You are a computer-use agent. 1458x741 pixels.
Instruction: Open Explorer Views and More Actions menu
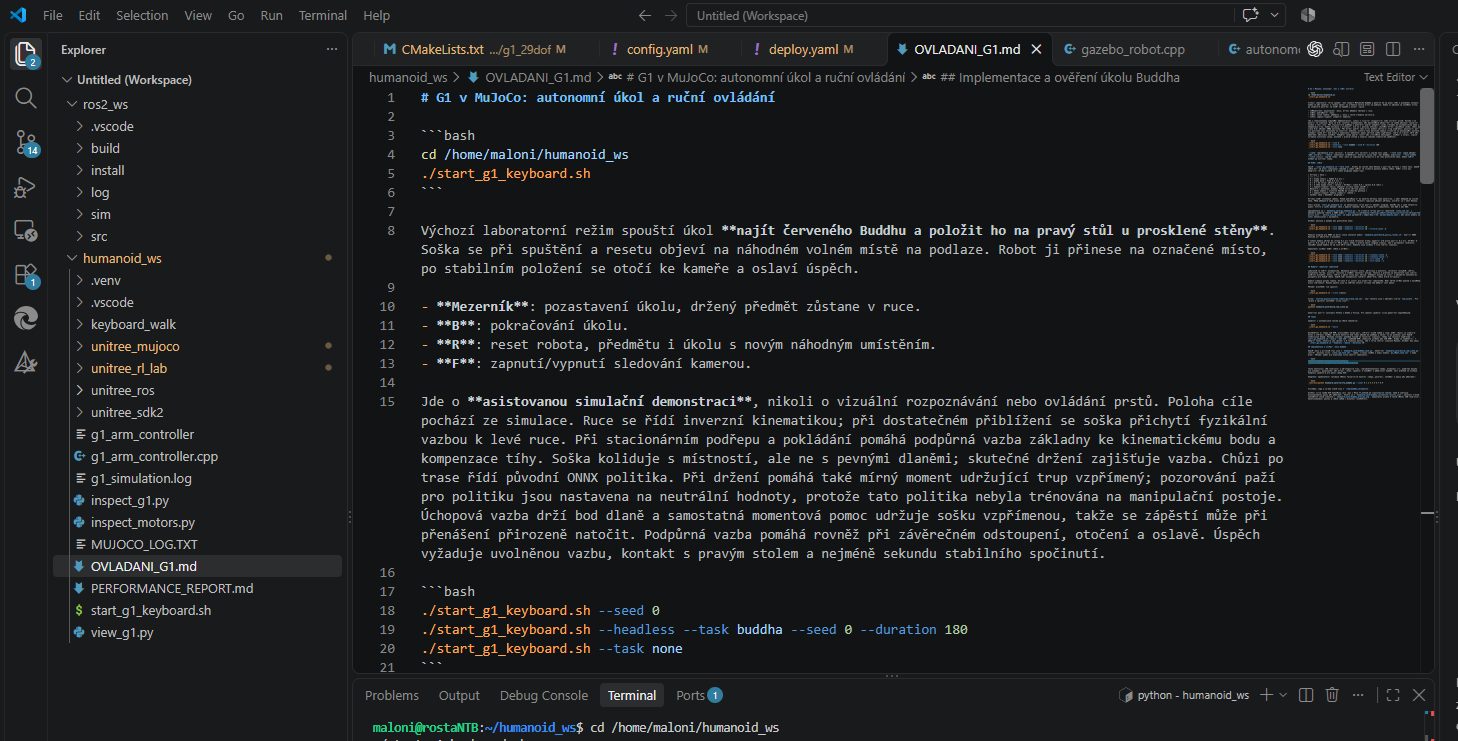pos(332,49)
